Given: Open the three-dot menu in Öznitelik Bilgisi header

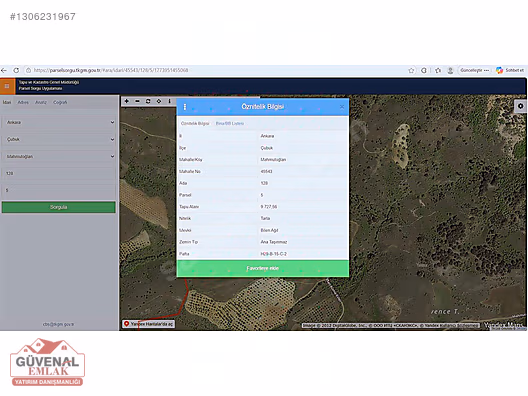Looking at the screenshot, I should (x=185, y=107).
